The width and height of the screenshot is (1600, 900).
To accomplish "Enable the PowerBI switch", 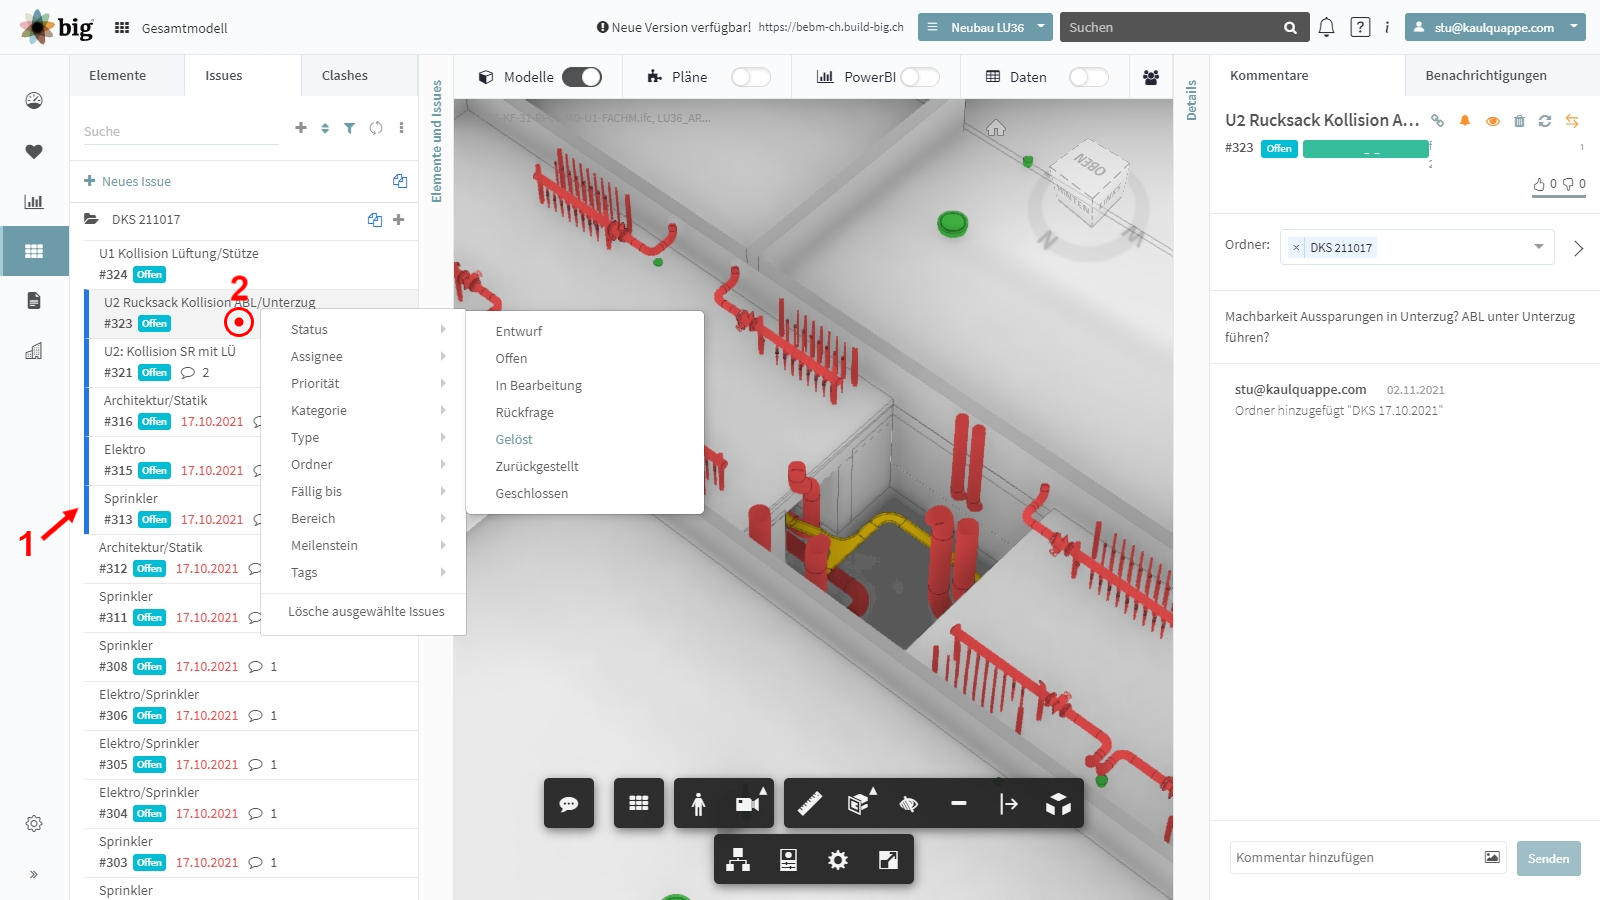I will [x=920, y=77].
